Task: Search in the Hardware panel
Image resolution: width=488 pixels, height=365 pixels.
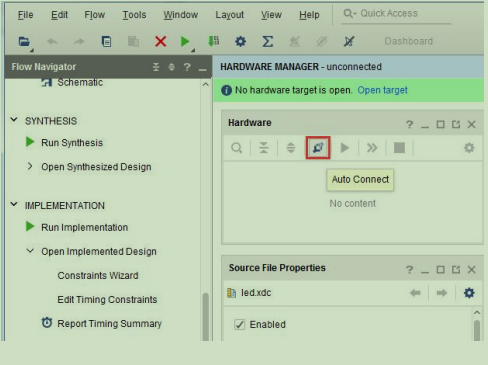Action: tap(237, 148)
